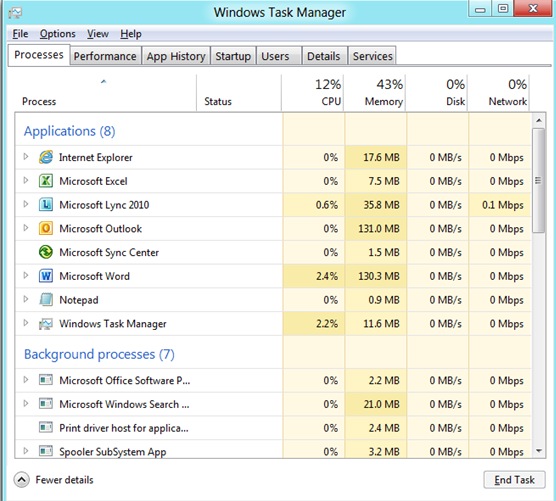Click the Windows Task Manager row icon
The height and width of the screenshot is (501, 556).
pyautogui.click(x=46, y=323)
